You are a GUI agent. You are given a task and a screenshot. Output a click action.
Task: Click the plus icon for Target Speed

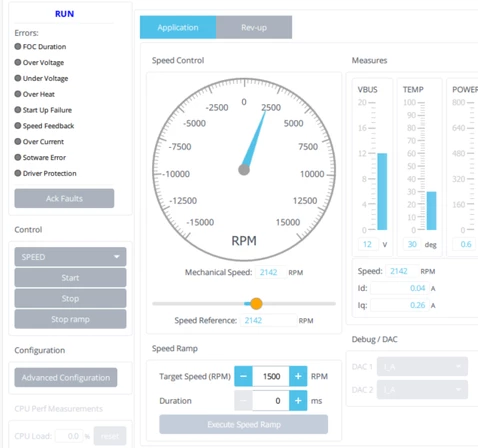click(x=298, y=376)
